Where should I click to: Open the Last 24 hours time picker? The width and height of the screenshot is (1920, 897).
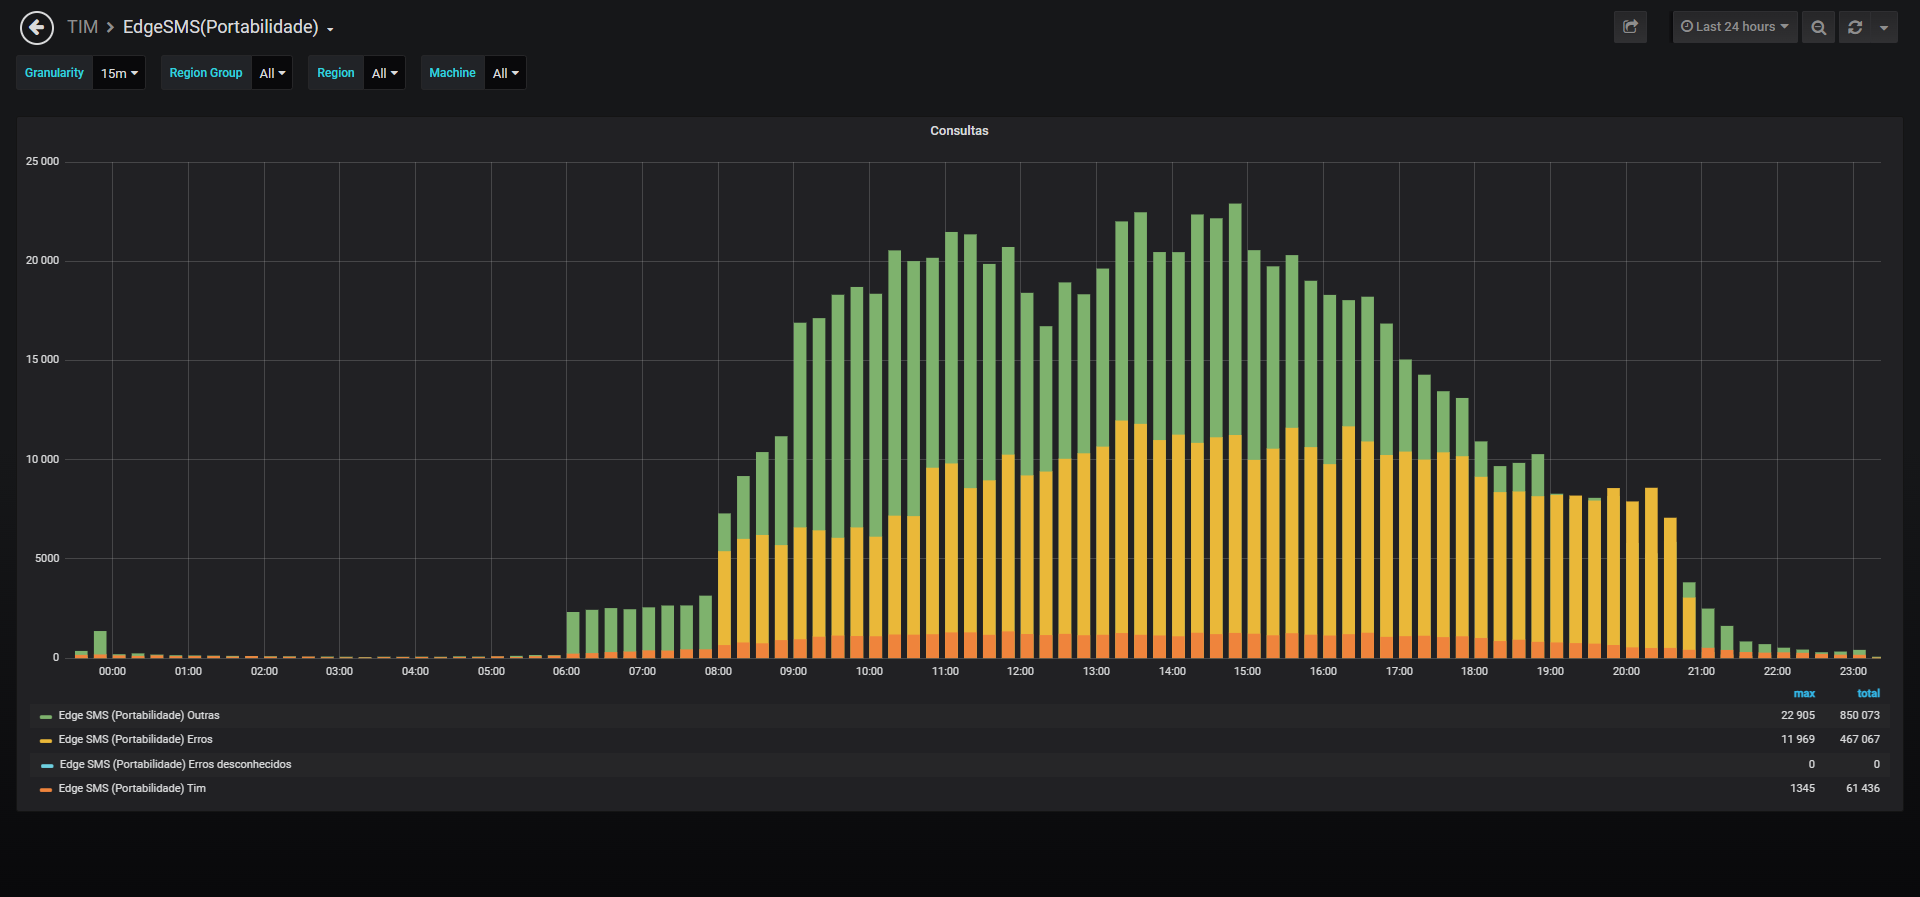(1735, 27)
